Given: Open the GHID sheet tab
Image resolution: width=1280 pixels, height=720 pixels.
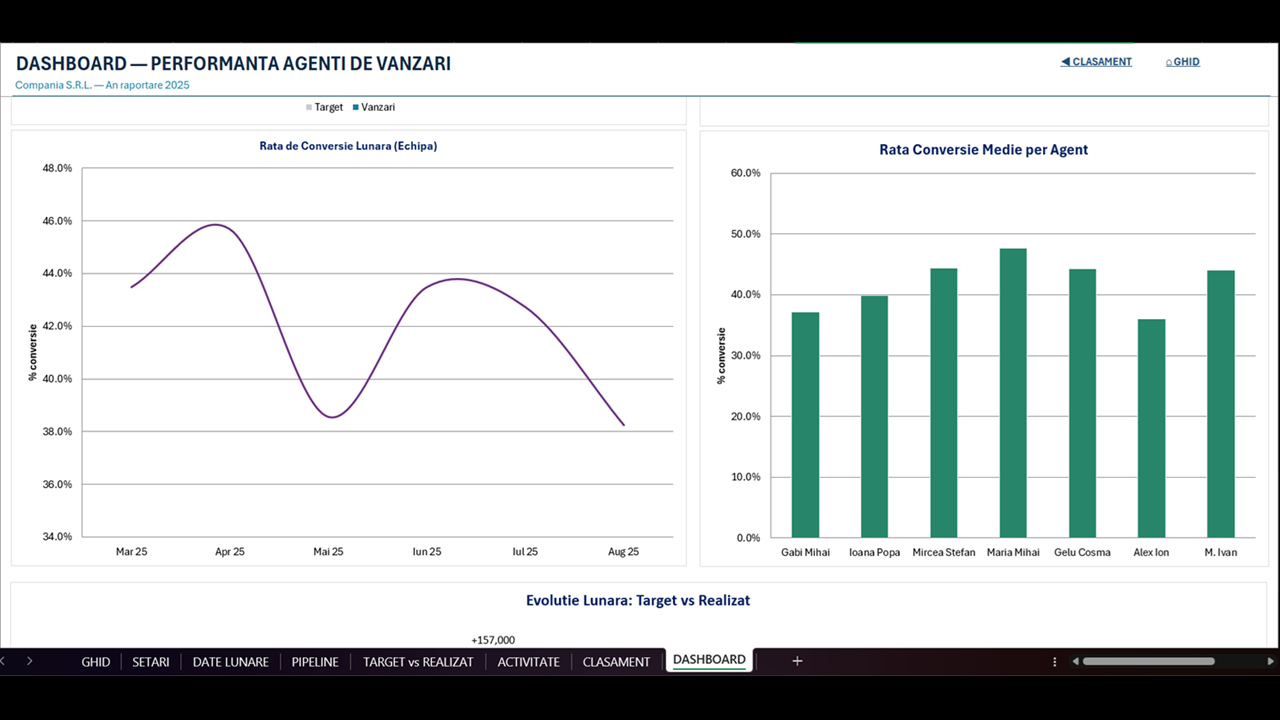Looking at the screenshot, I should click(96, 662).
